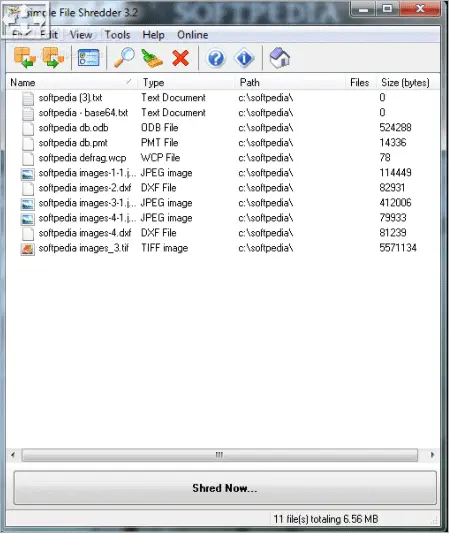This screenshot has width=449, height=533.
Task: Click the JPEG icon of softpedia images-3-1
Action: click(x=28, y=204)
